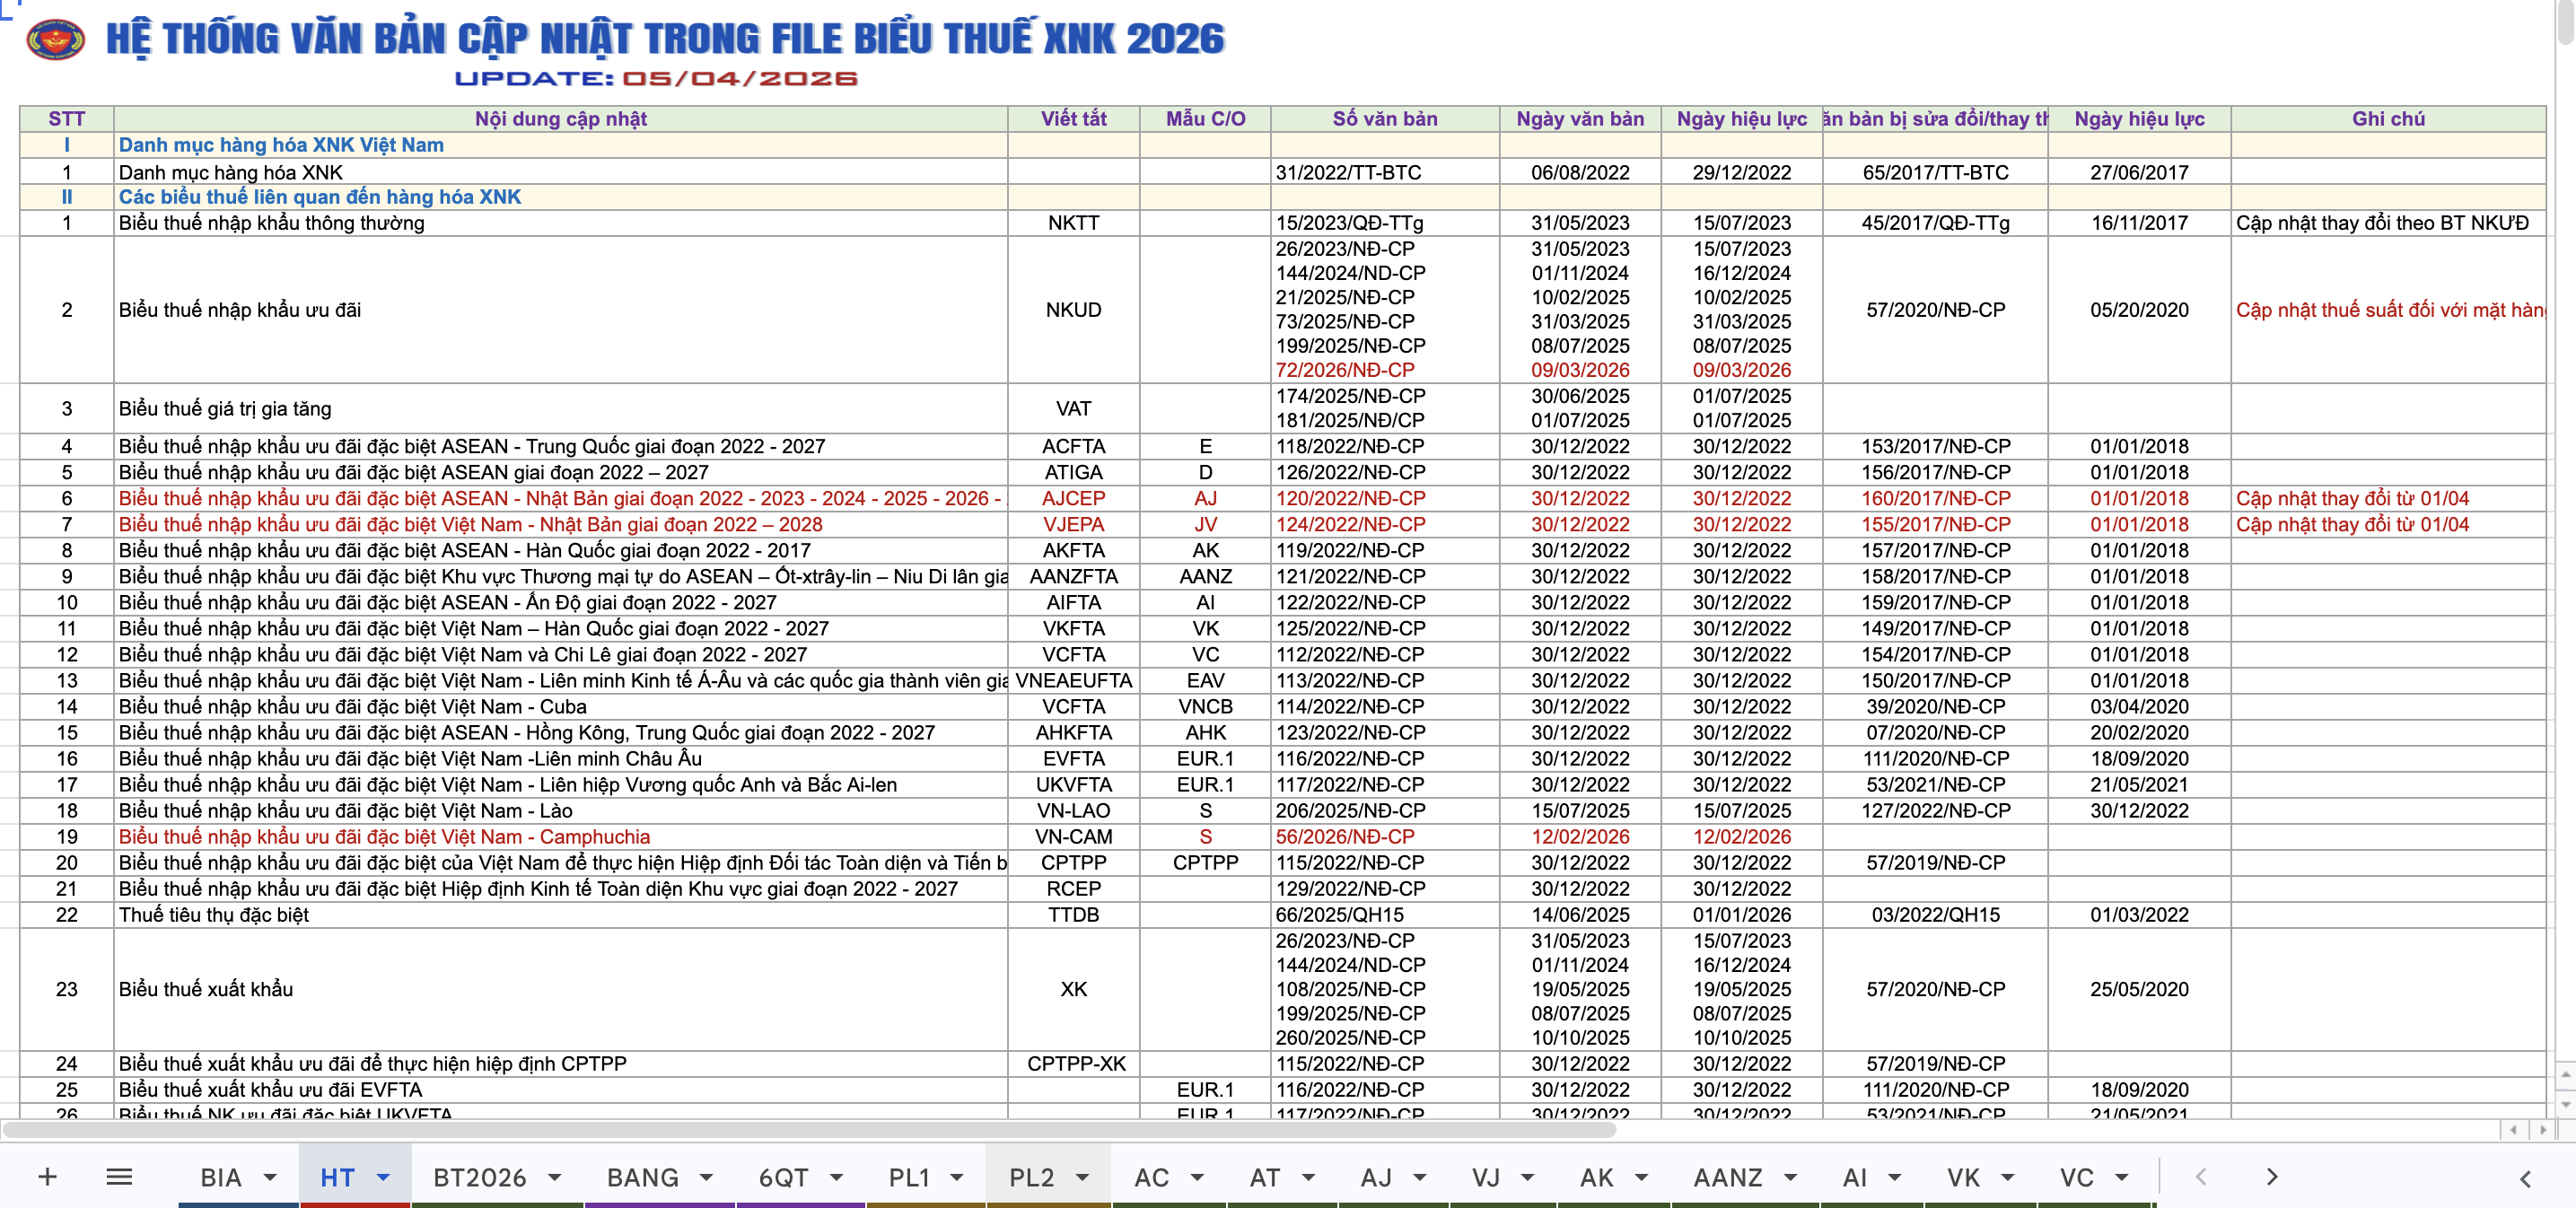
Task: Select cell '66/2025/QH15'
Action: [1385, 915]
